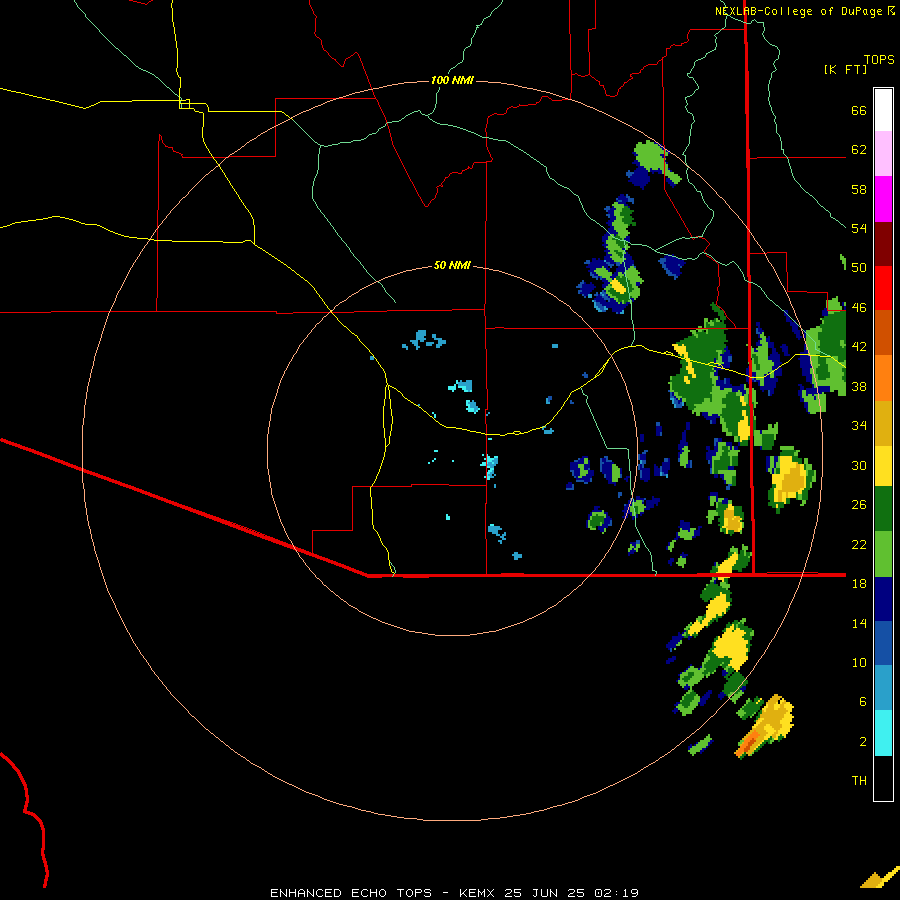This screenshot has height=900, width=900.
Task: Click the 34 legend value
Action: point(859,426)
